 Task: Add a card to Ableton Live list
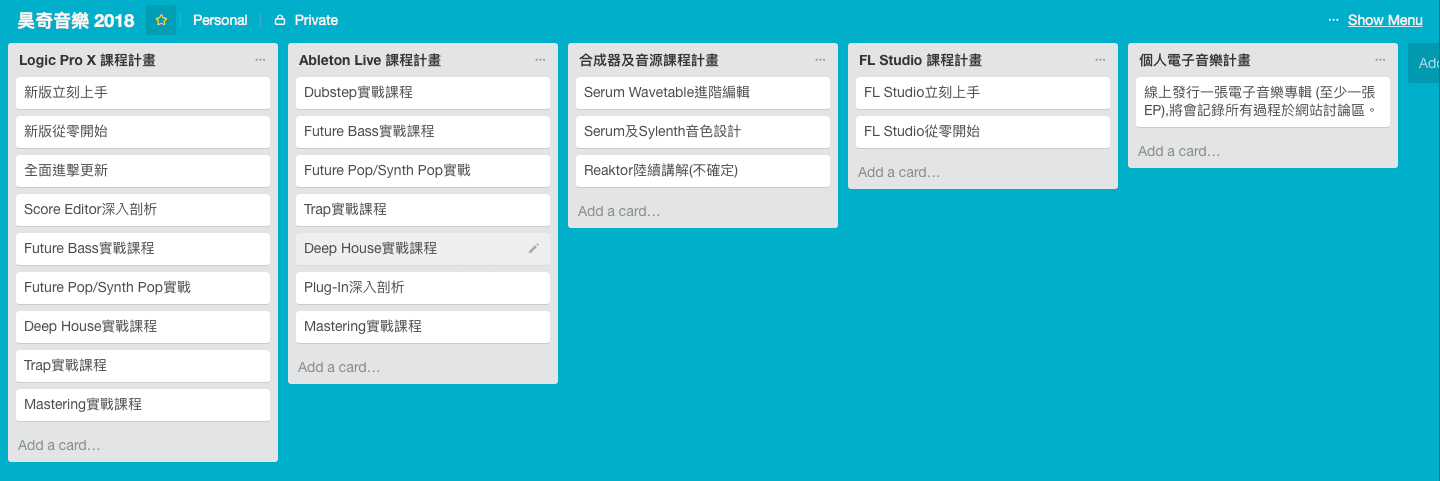339,367
